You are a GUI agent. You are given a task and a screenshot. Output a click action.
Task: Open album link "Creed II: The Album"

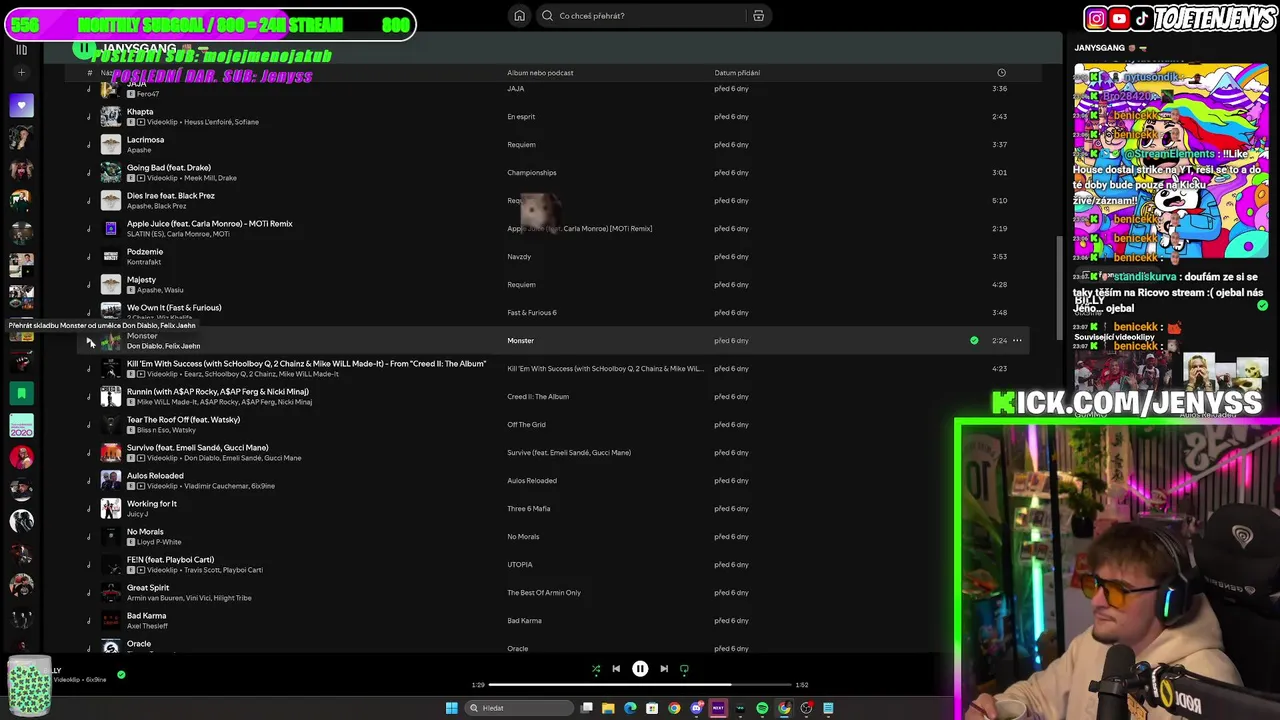coord(538,397)
